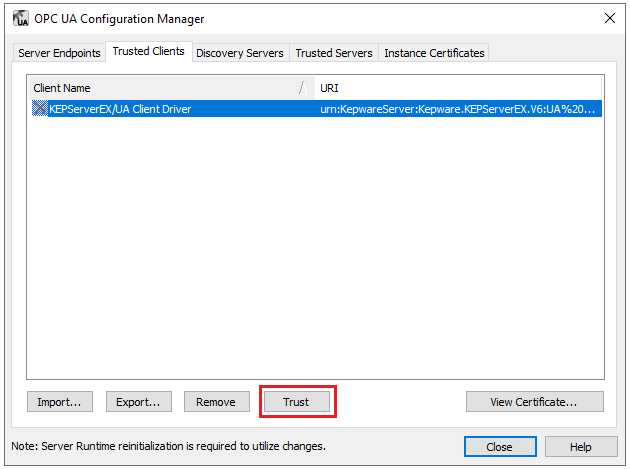Image resolution: width=630 pixels, height=469 pixels.
Task: Go to the Trusted Servers tab
Action: coord(334,53)
